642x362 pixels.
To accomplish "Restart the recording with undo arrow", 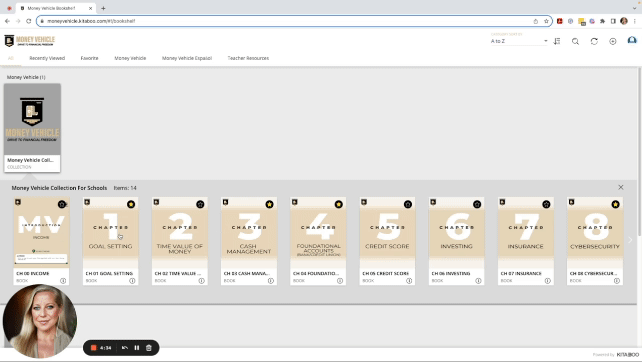I will click(x=125, y=348).
